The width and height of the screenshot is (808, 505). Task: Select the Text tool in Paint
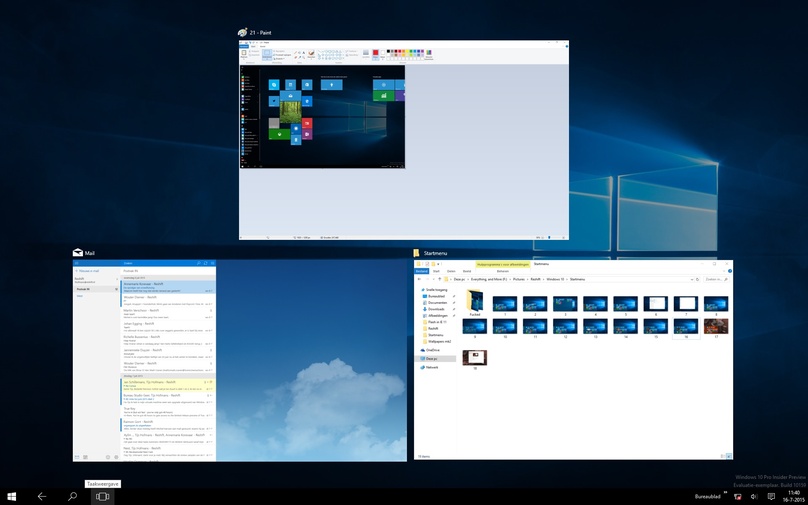pyautogui.click(x=304, y=53)
